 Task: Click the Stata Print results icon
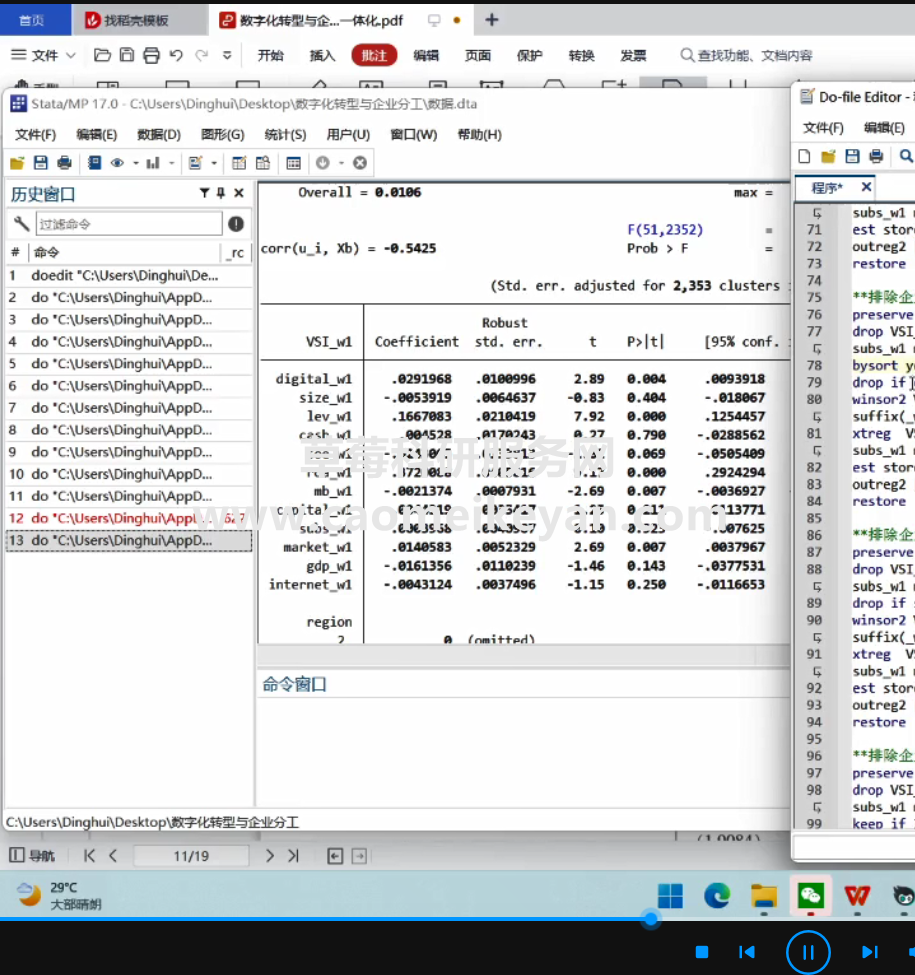tap(64, 163)
